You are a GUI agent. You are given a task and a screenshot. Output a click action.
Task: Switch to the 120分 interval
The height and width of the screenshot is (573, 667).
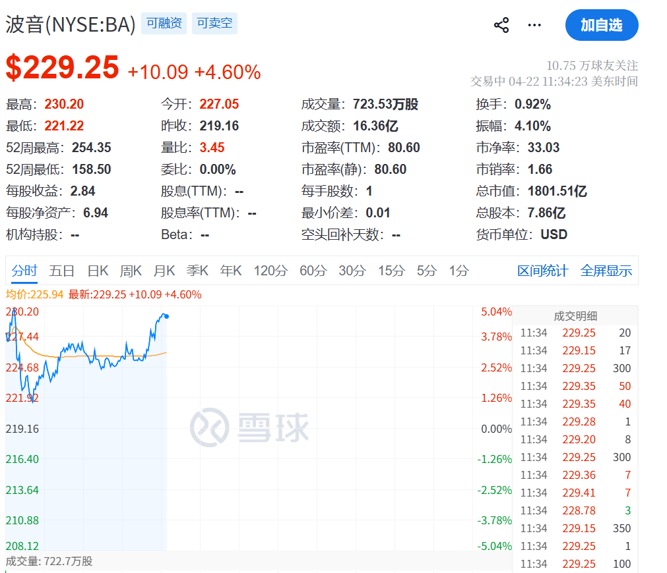270,270
